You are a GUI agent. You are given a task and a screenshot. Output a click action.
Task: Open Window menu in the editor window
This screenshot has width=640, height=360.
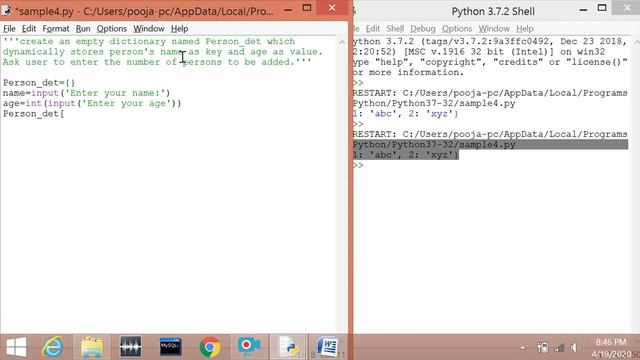click(149, 29)
